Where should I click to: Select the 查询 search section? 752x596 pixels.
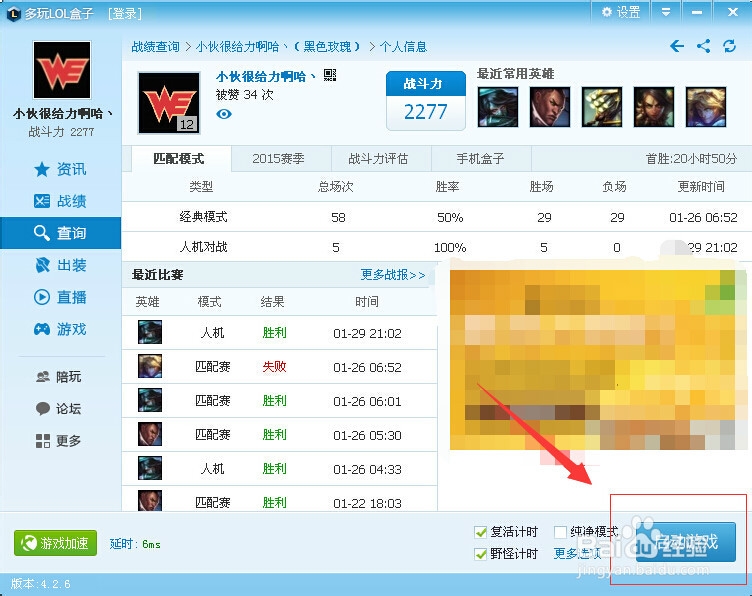coord(60,233)
